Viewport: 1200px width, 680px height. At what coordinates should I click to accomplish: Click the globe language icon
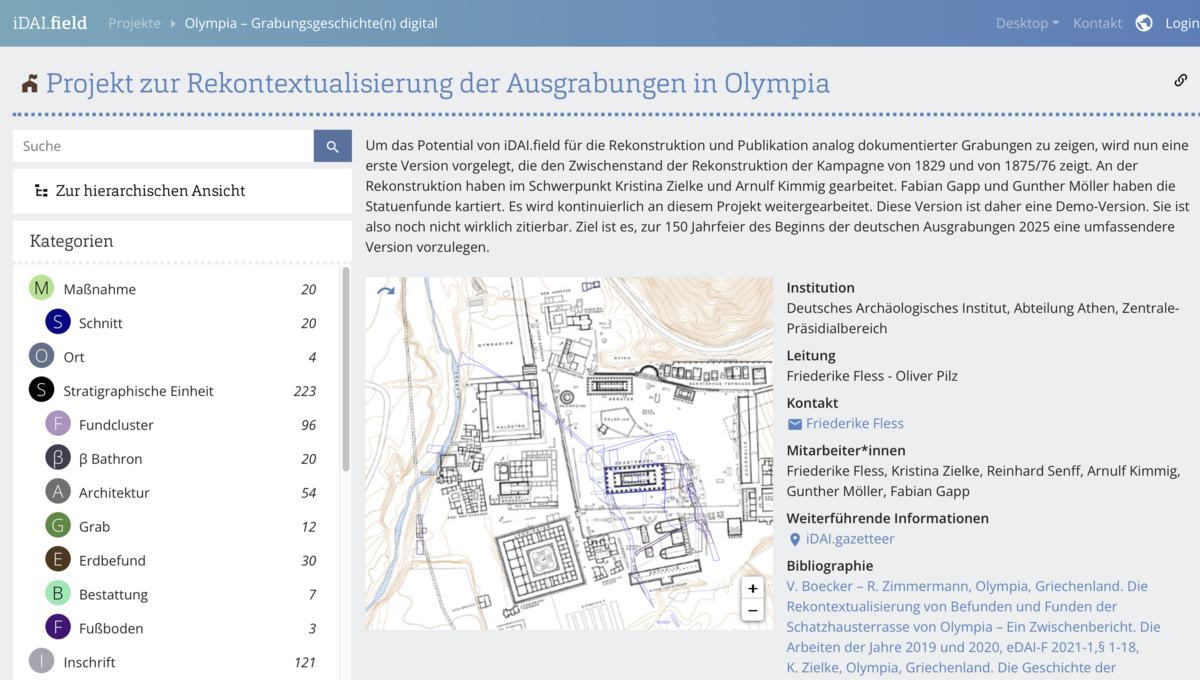(x=1144, y=23)
